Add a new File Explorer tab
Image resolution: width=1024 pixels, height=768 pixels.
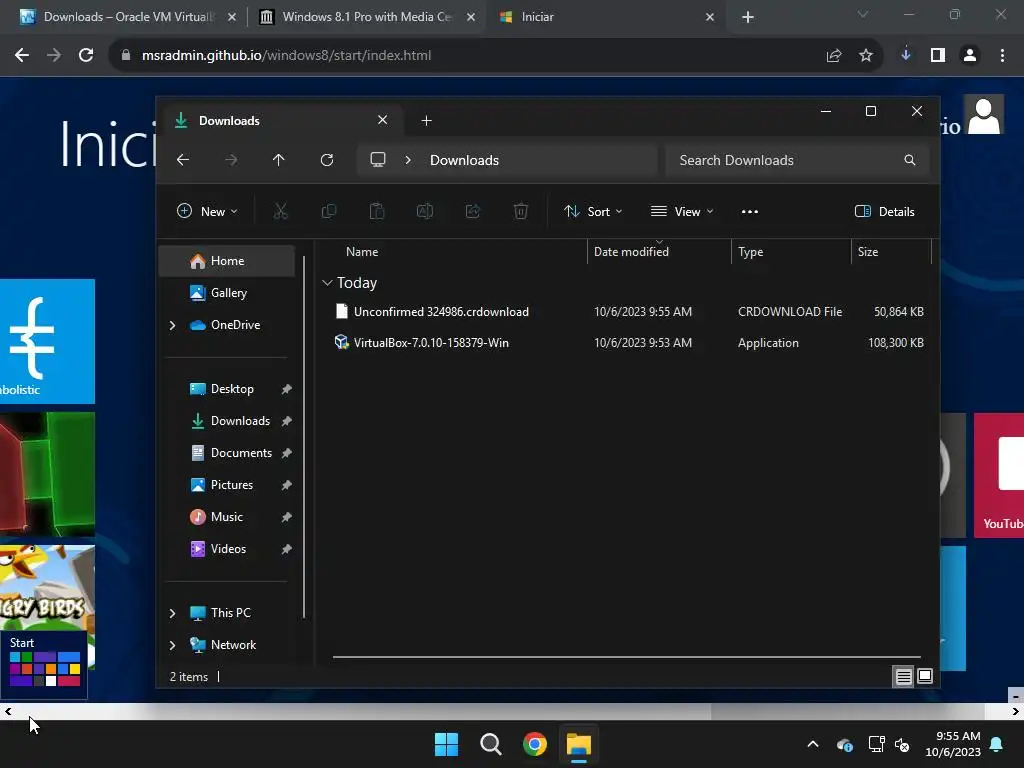tap(426, 121)
